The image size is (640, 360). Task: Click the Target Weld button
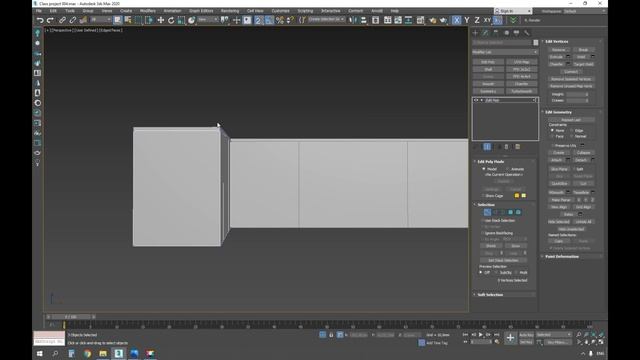pos(584,64)
